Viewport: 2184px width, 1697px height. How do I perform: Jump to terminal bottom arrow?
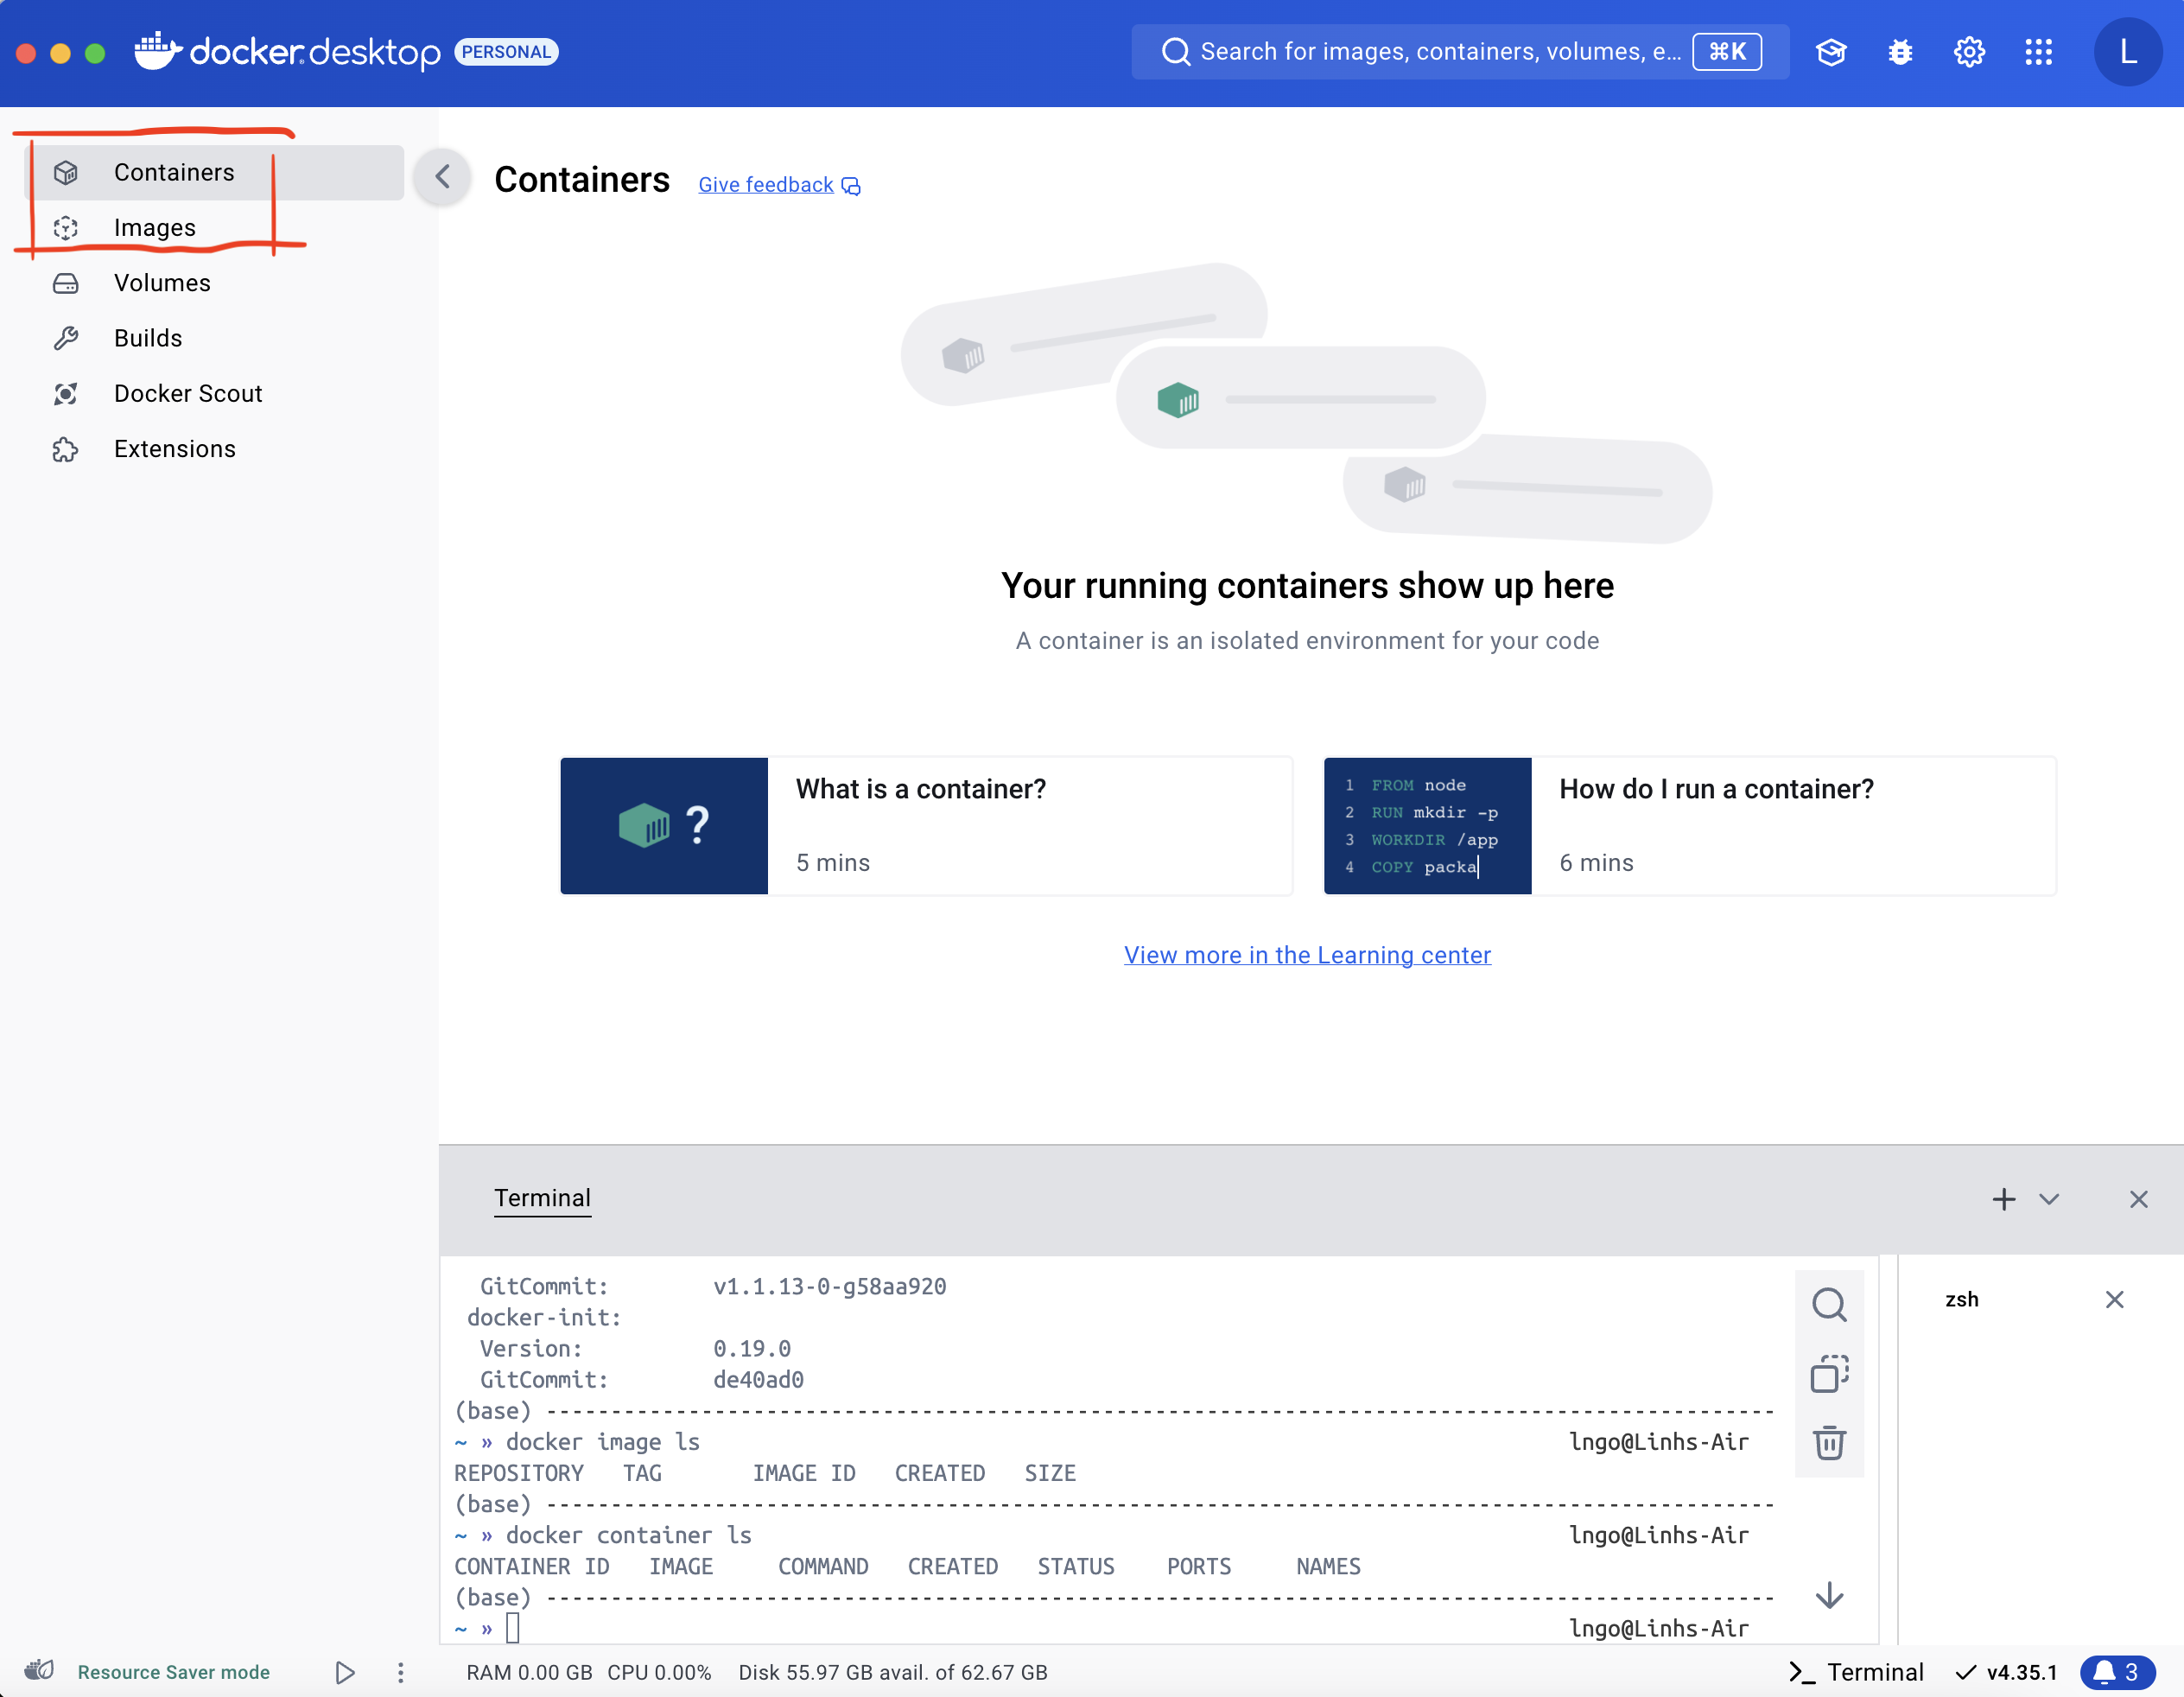point(1830,1596)
